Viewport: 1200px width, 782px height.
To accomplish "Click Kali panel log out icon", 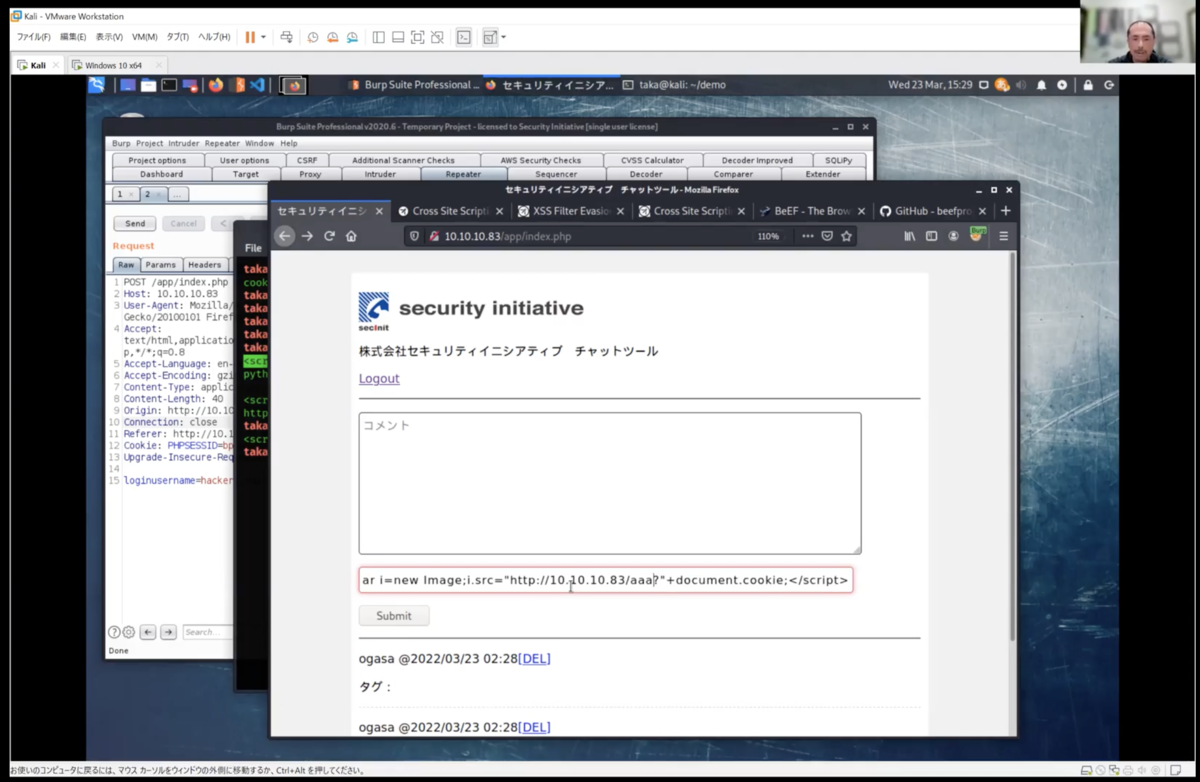I will [1109, 85].
